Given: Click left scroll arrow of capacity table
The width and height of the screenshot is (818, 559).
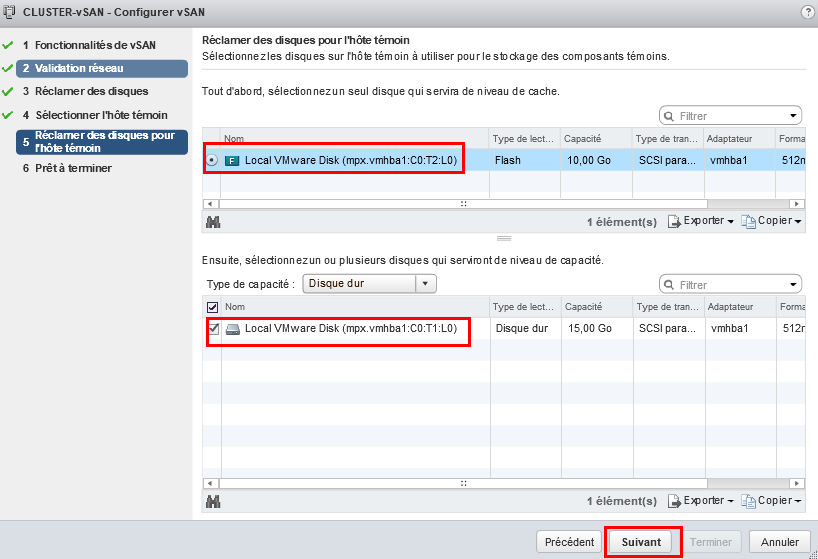Looking at the screenshot, I should [x=210, y=483].
